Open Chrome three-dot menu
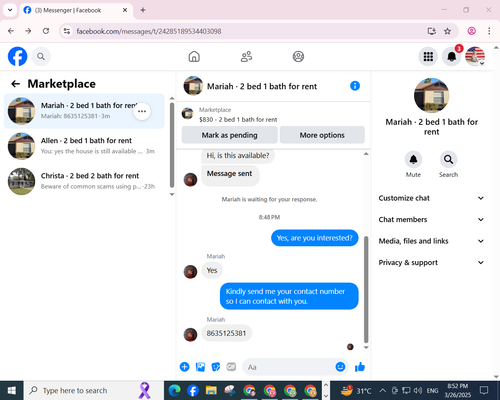500x400 pixels. 489,31
